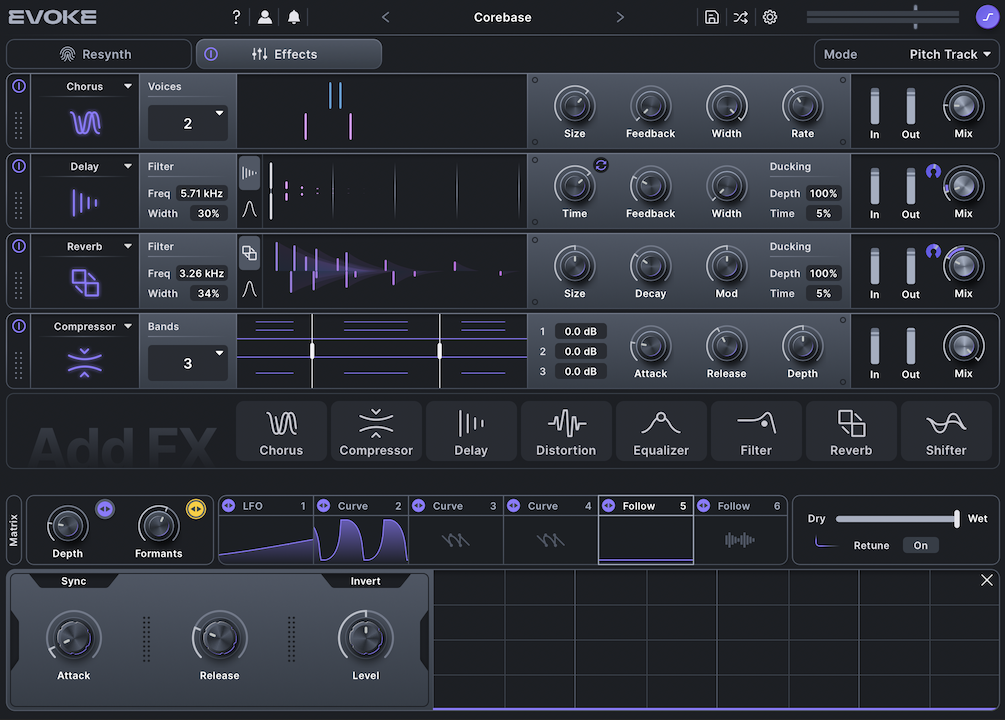Click the notifications bell icon
This screenshot has height=720, width=1005.
[294, 17]
